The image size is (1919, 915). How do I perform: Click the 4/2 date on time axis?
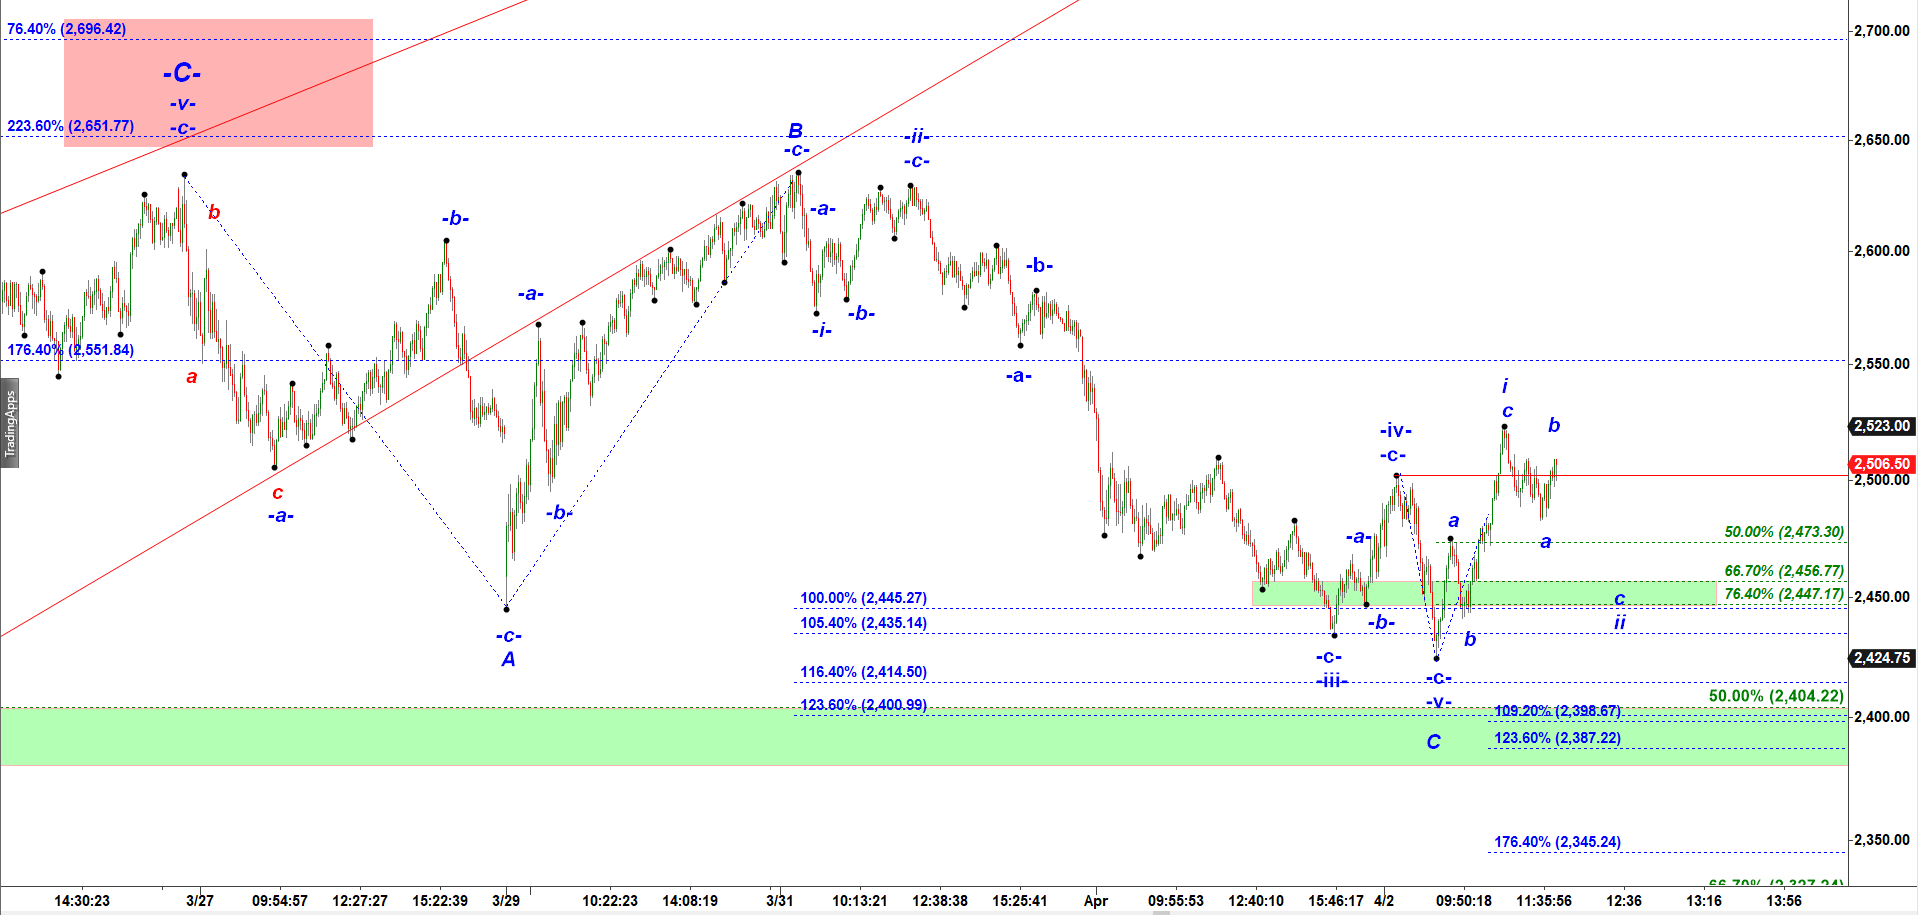1384,900
